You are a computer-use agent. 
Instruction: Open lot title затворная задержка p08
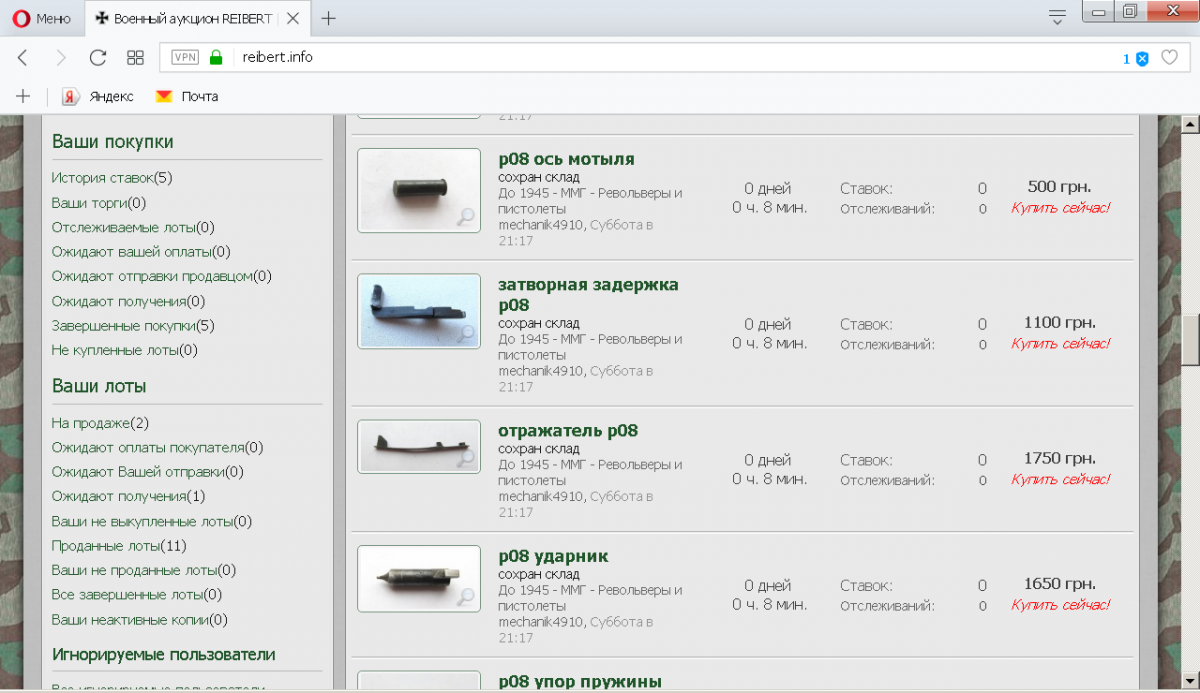click(x=588, y=294)
